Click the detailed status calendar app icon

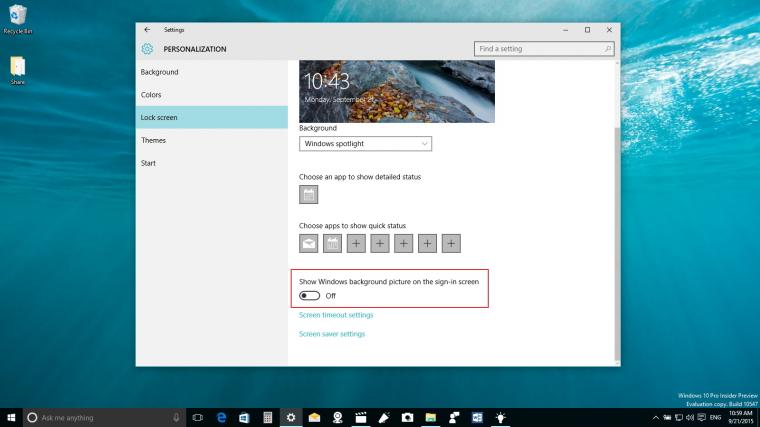308,195
